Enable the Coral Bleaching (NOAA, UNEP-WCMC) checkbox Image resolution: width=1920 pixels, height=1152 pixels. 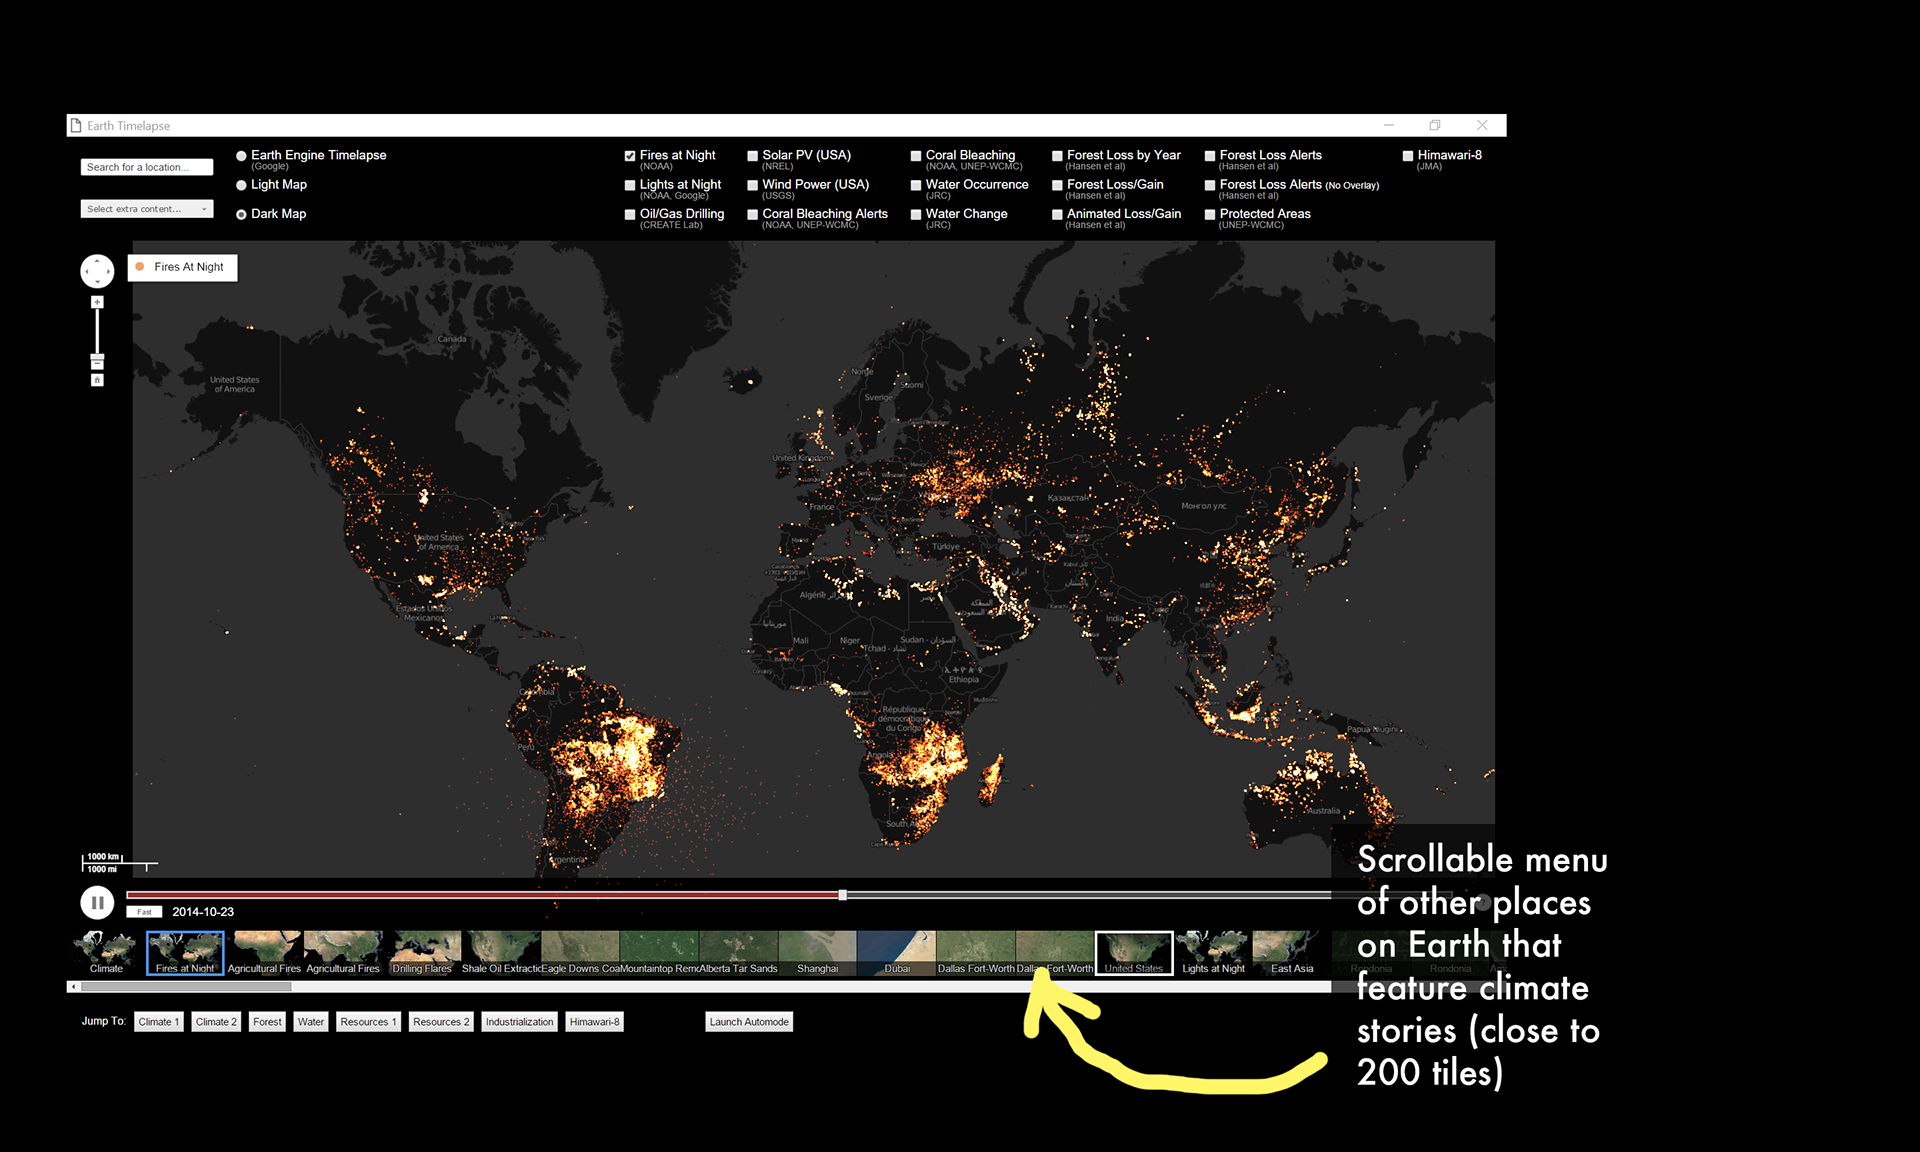916,156
